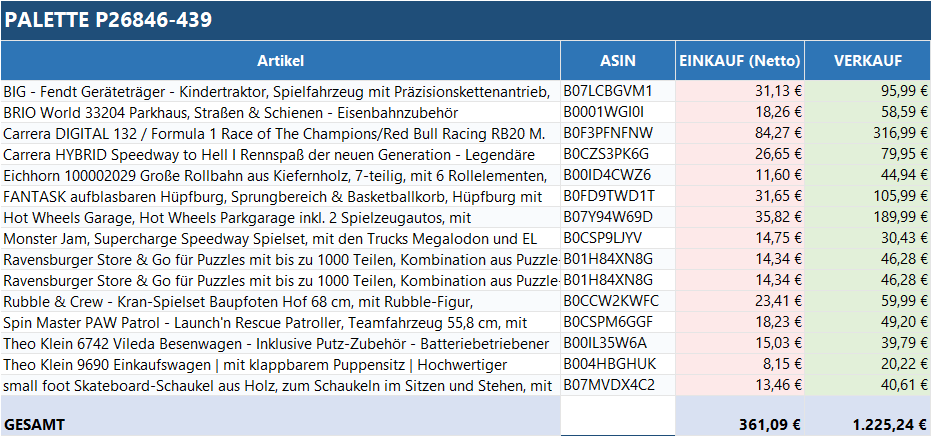This screenshot has height=436, width=931.
Task: Click the 316,99 € sale price cell
Action: click(x=867, y=133)
